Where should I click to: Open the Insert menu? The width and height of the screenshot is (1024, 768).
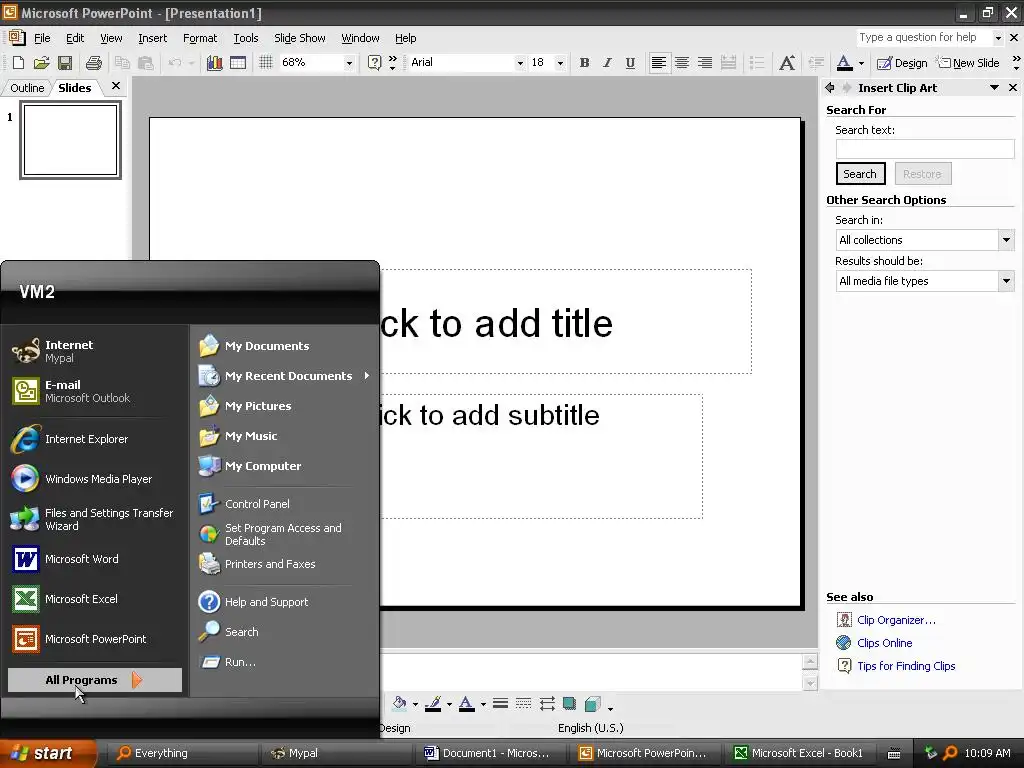point(152,38)
